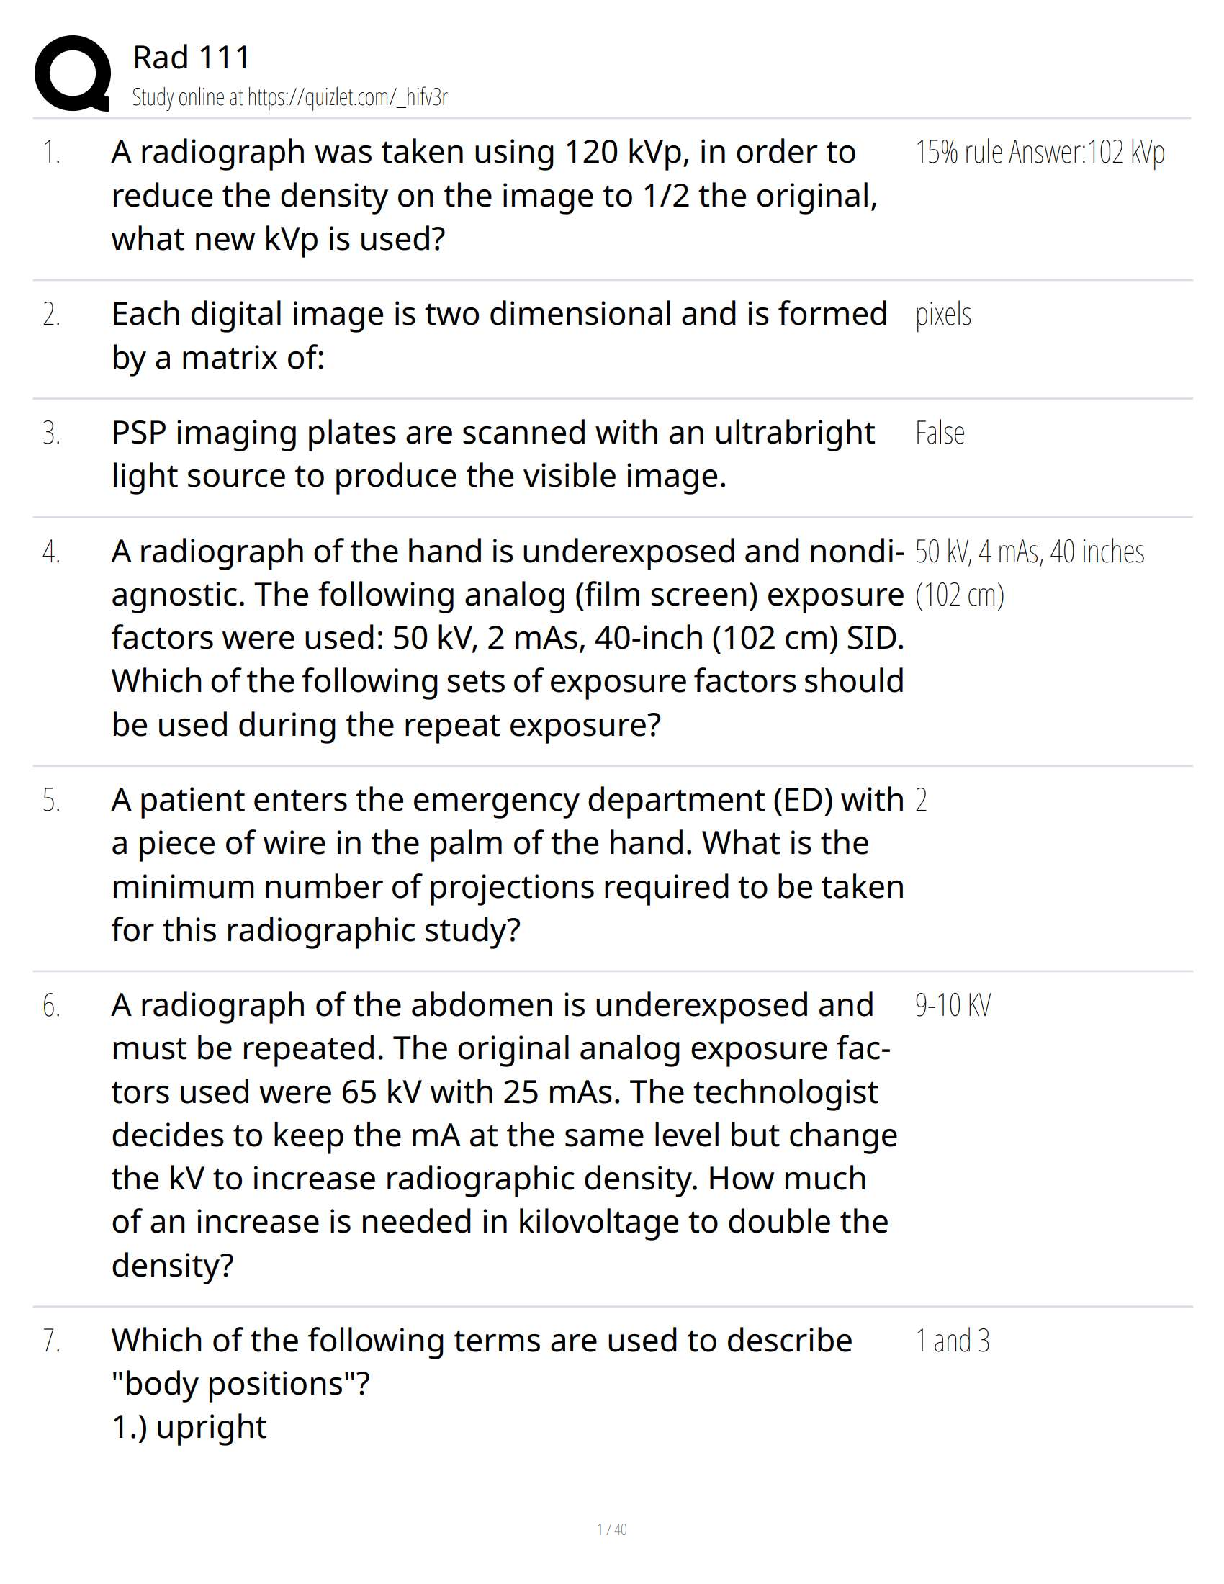Click the Quizlet Q logo
The width and height of the screenshot is (1224, 1584).
72,73
